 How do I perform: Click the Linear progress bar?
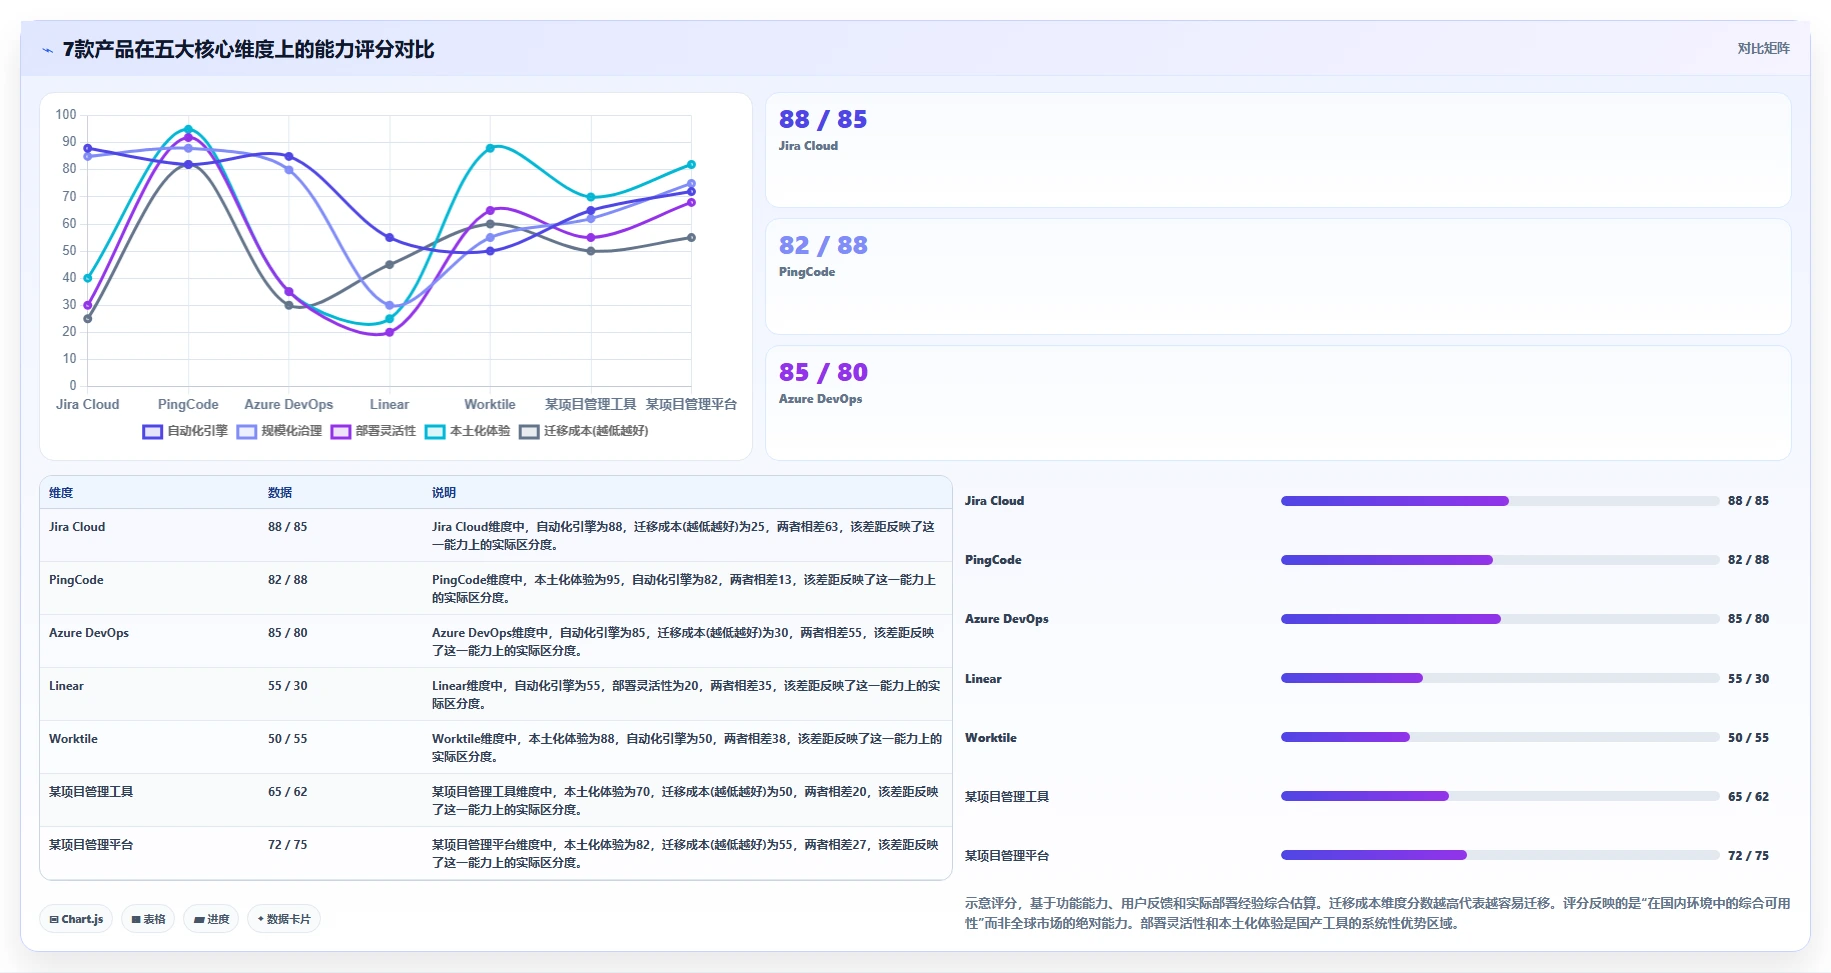[x=1500, y=678]
